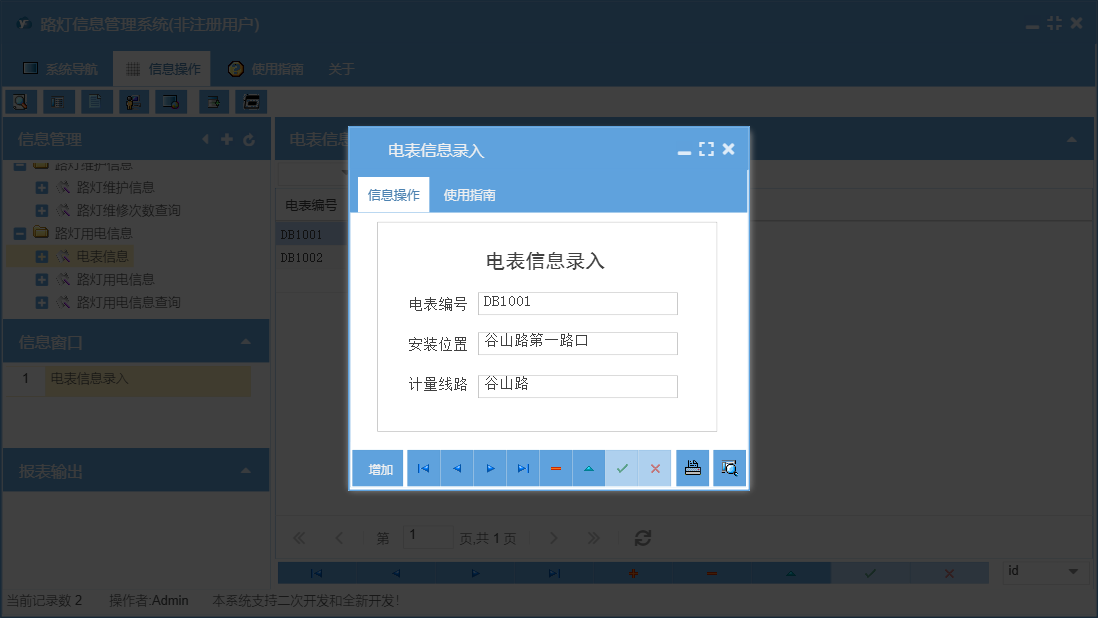Viewport: 1098px width, 618px height.
Task: Click the refresh icon in the pagination bar
Action: (x=642, y=537)
